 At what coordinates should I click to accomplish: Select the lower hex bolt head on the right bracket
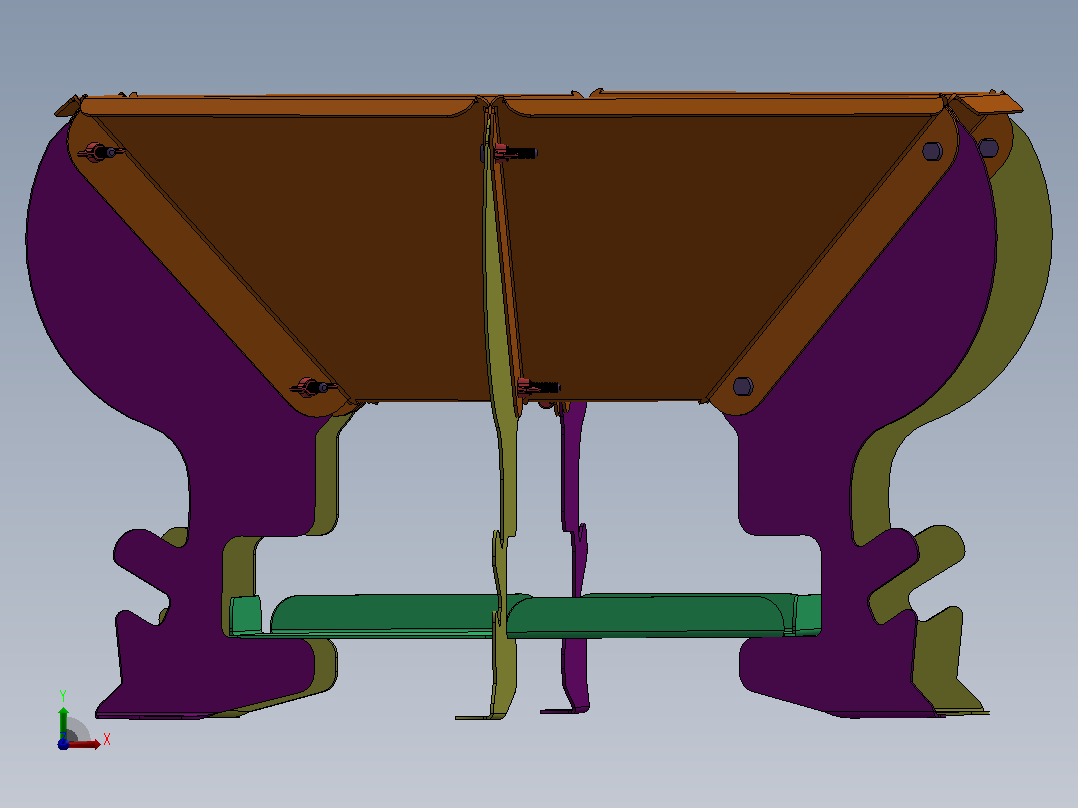pos(743,386)
